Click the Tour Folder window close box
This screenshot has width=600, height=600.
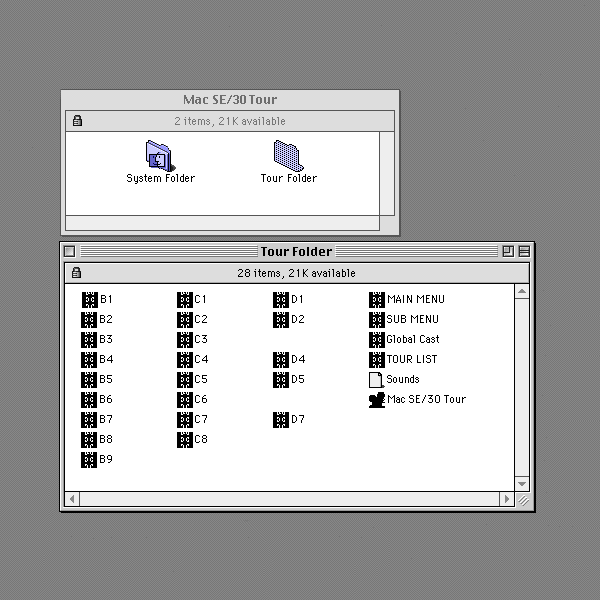pyautogui.click(x=70, y=251)
